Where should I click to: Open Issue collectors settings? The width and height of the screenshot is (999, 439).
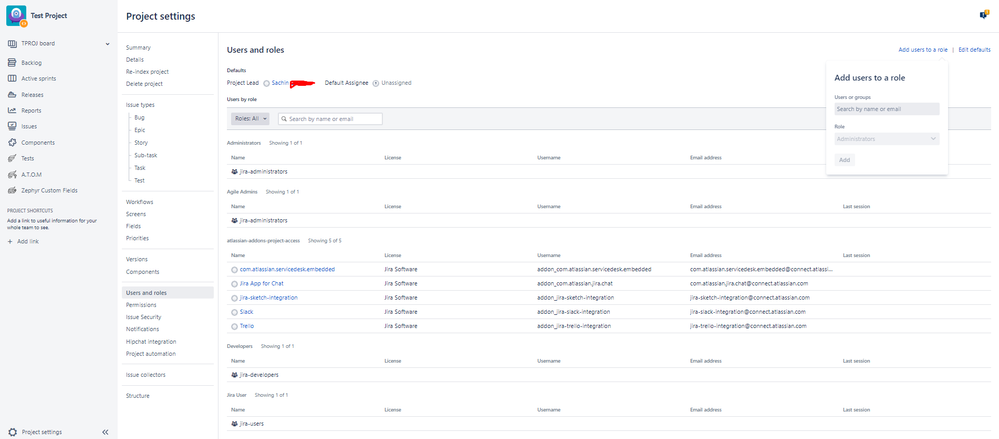point(146,375)
